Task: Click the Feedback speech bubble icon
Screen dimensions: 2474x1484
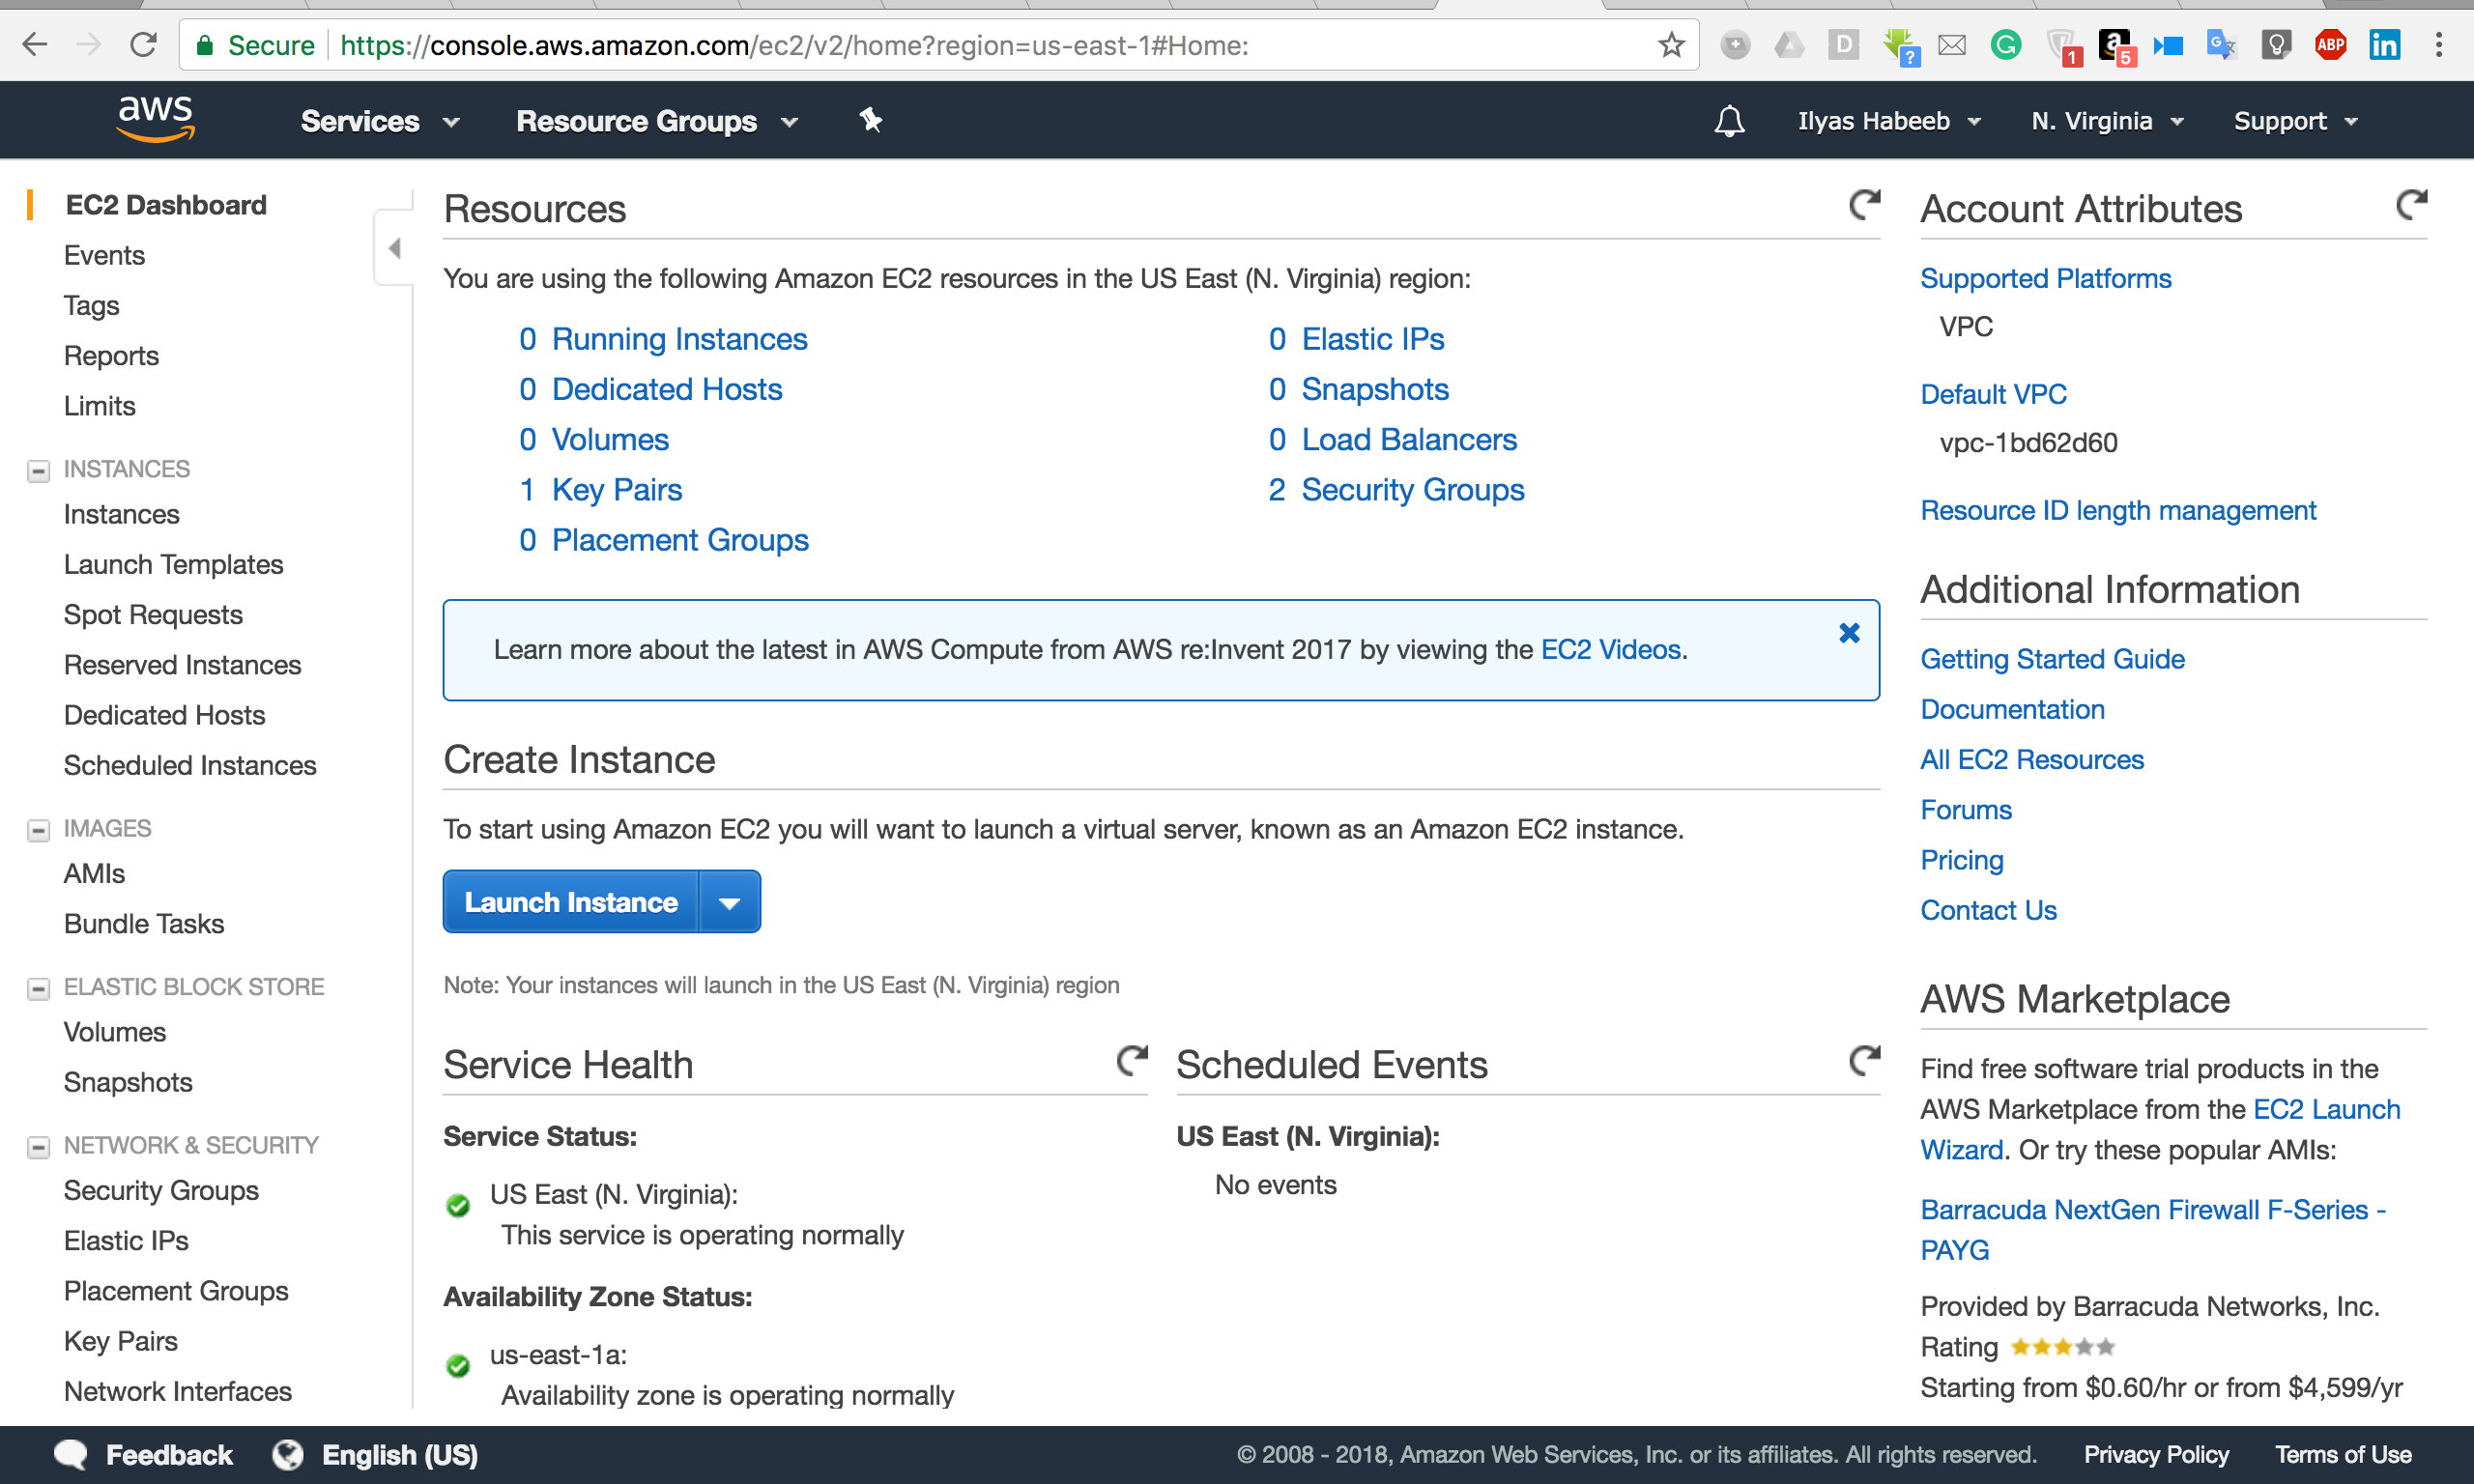Action: tap(70, 1454)
